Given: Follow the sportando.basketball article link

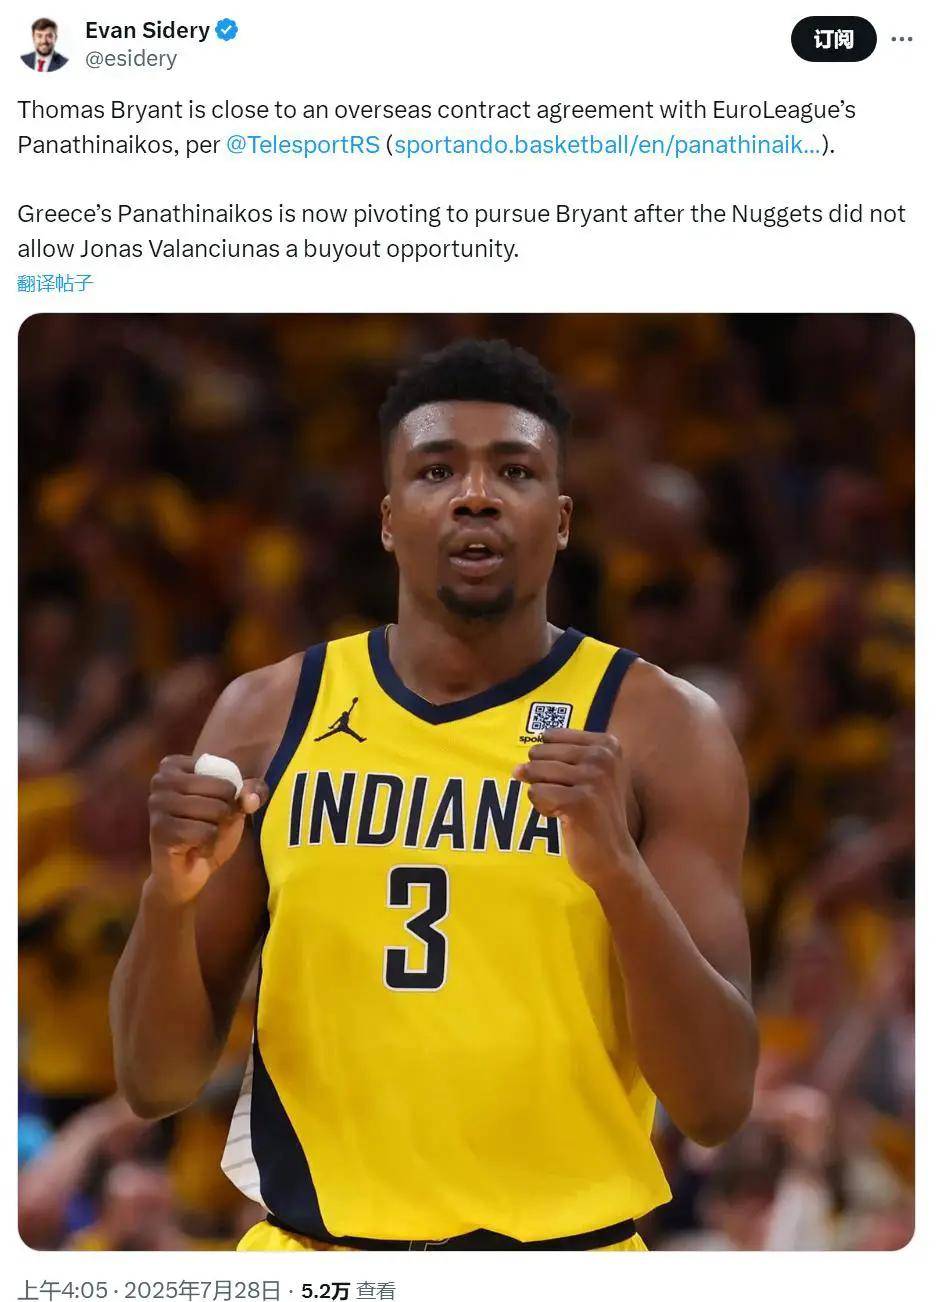Looking at the screenshot, I should pos(607,144).
